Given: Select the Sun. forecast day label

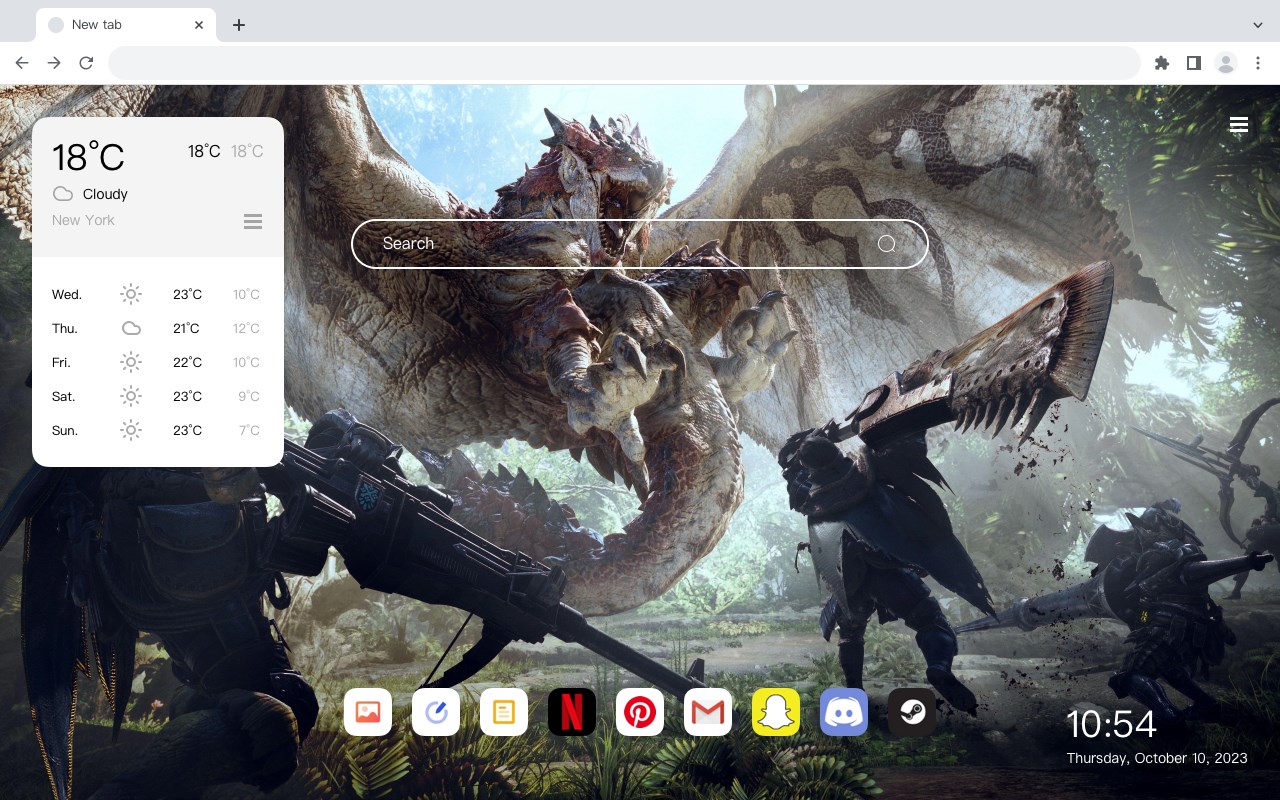Looking at the screenshot, I should pos(65,430).
